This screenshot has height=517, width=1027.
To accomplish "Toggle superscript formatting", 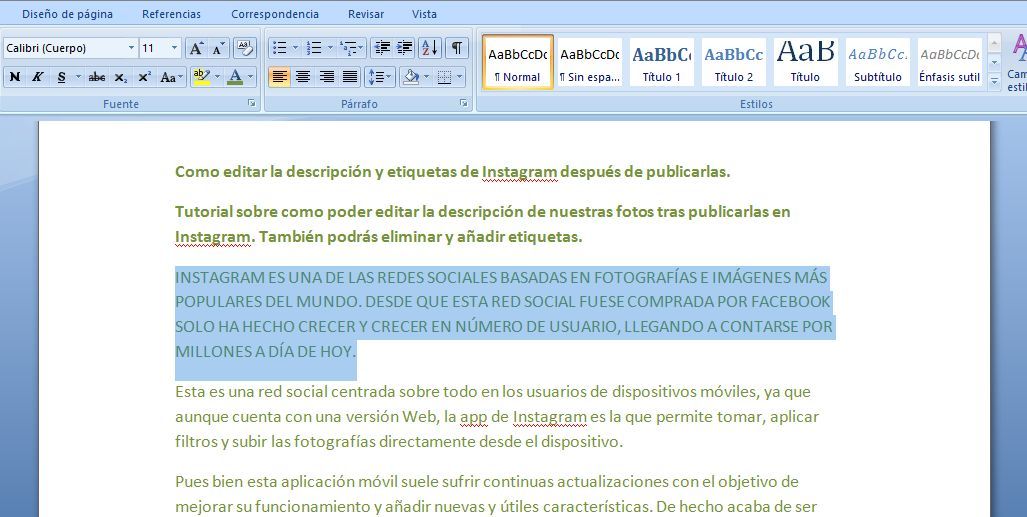I will coord(145,77).
